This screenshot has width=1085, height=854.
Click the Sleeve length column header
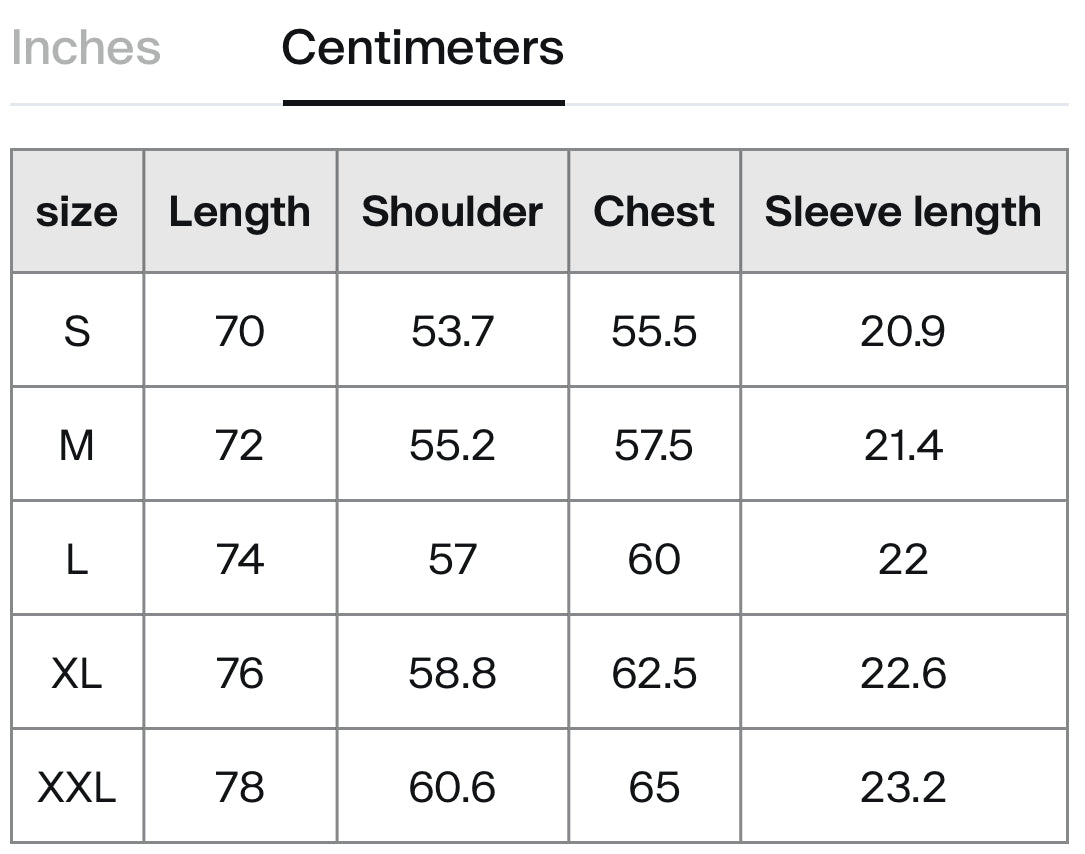click(x=903, y=211)
